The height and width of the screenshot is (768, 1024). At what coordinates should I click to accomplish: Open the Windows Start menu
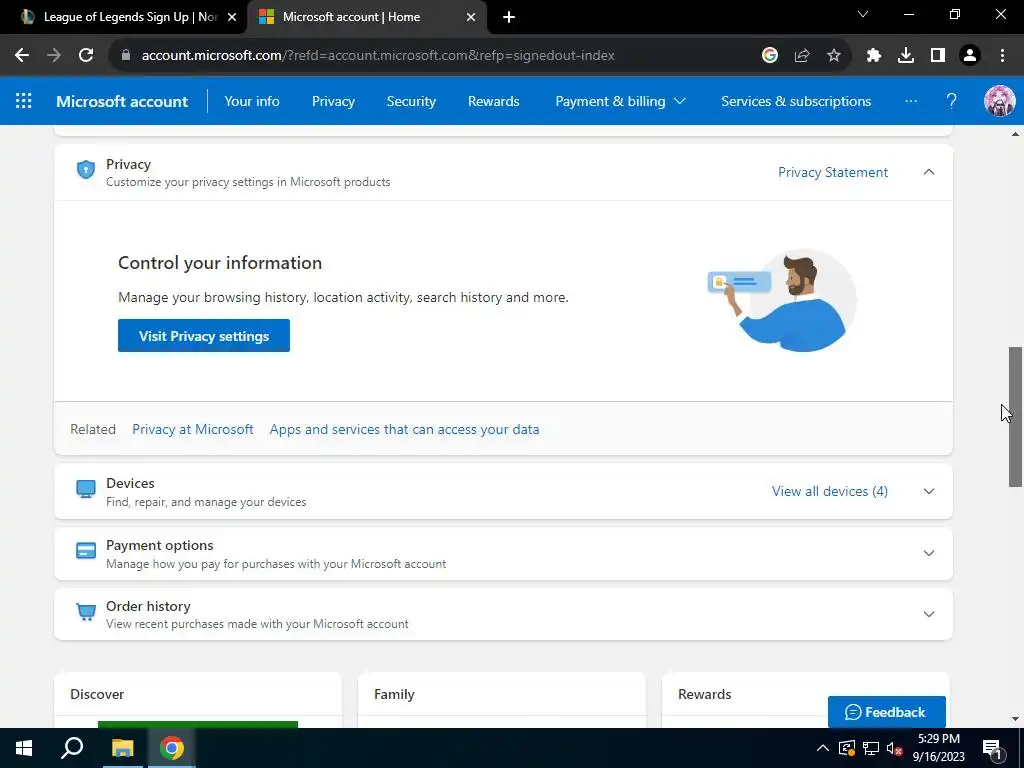pyautogui.click(x=24, y=748)
